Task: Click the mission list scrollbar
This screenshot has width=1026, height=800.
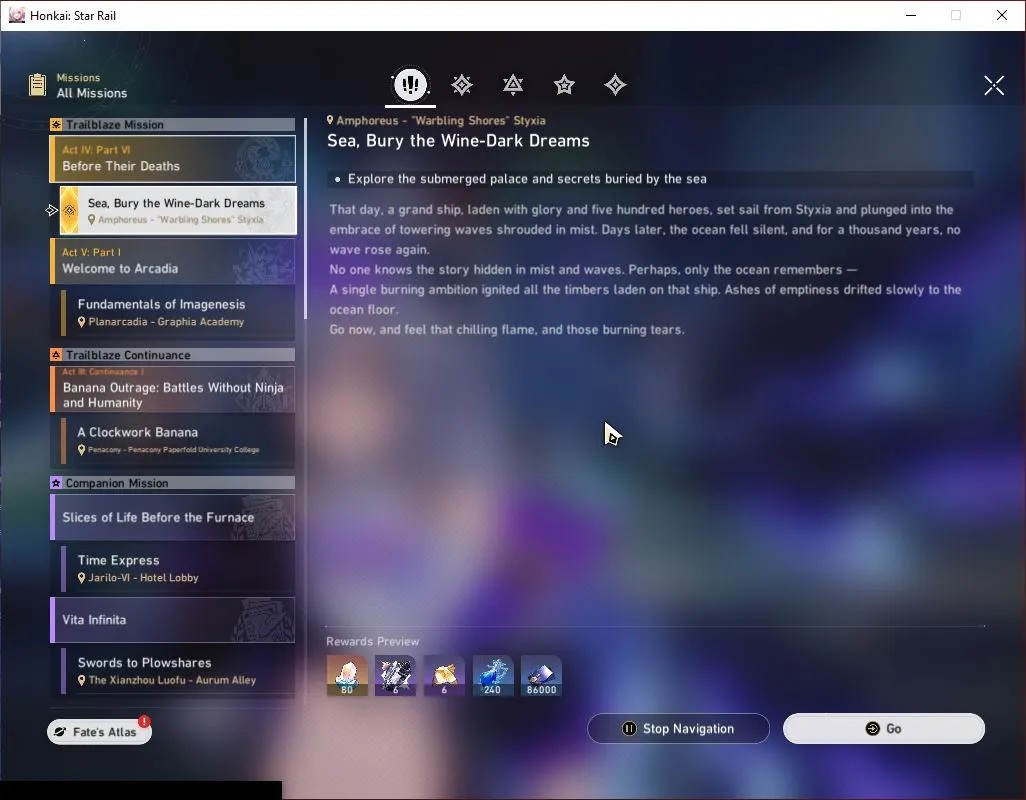Action: pyautogui.click(x=306, y=218)
